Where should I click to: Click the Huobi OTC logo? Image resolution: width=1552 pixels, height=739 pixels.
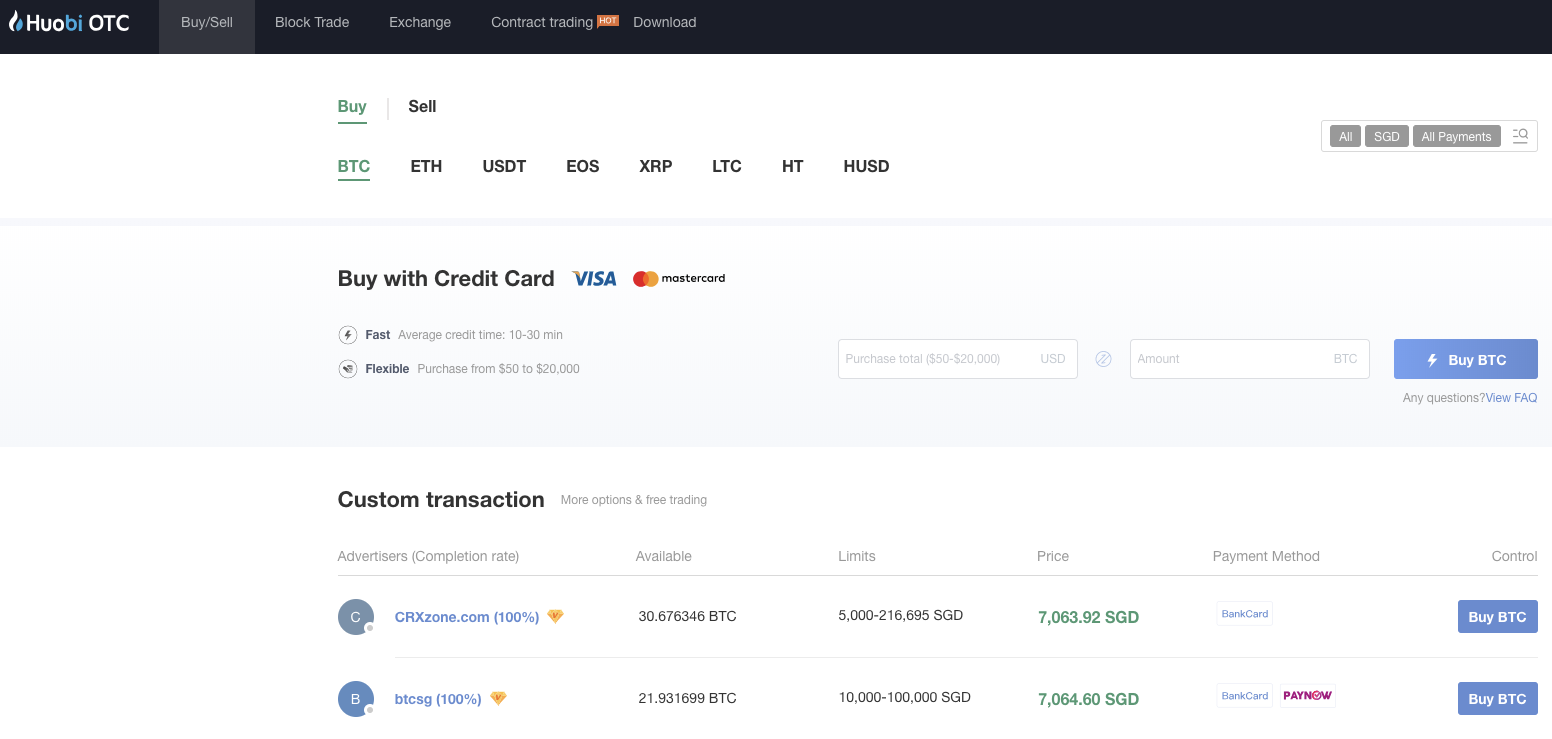coord(69,21)
